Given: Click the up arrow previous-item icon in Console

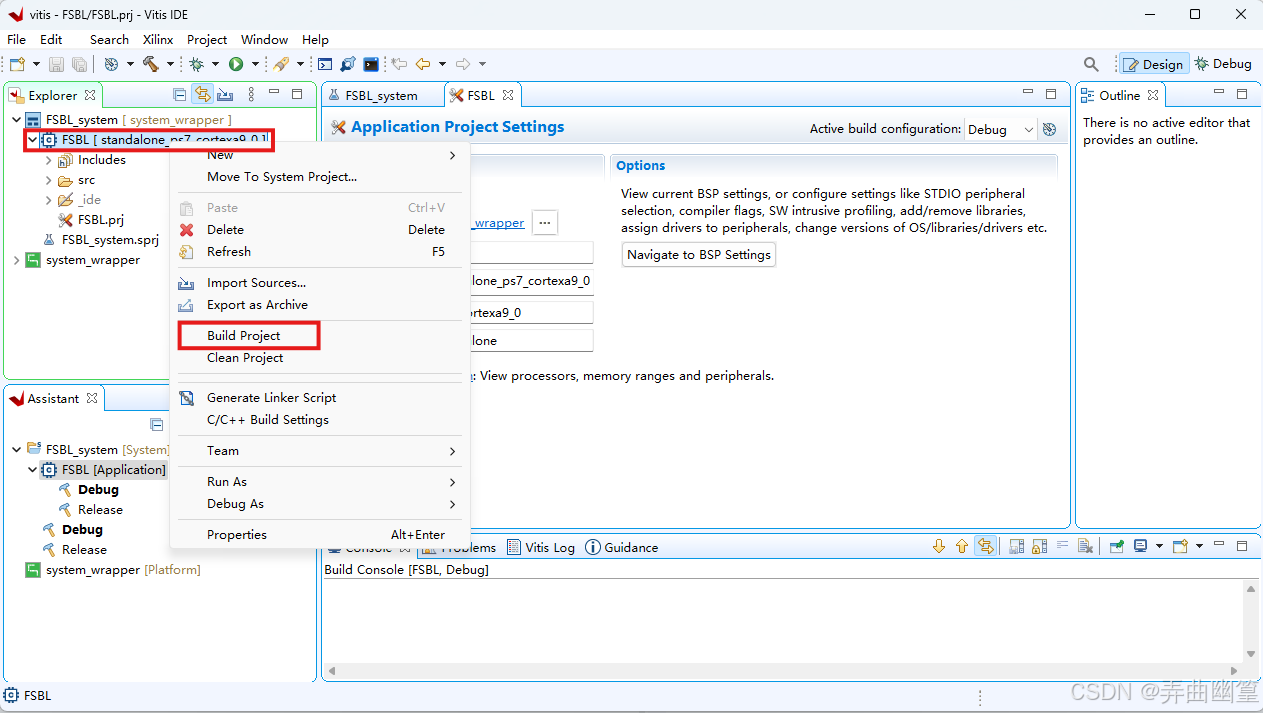Looking at the screenshot, I should point(962,546).
